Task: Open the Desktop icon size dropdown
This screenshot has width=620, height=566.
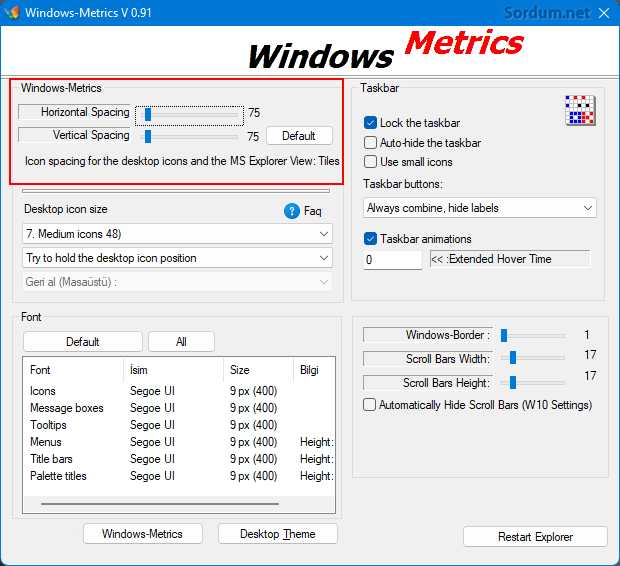Action: (x=177, y=234)
